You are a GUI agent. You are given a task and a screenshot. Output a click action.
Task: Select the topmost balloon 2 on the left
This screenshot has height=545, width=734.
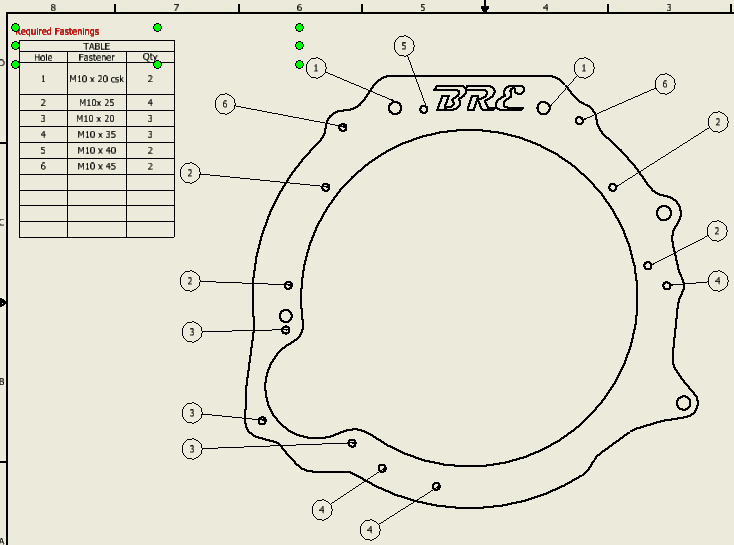190,173
